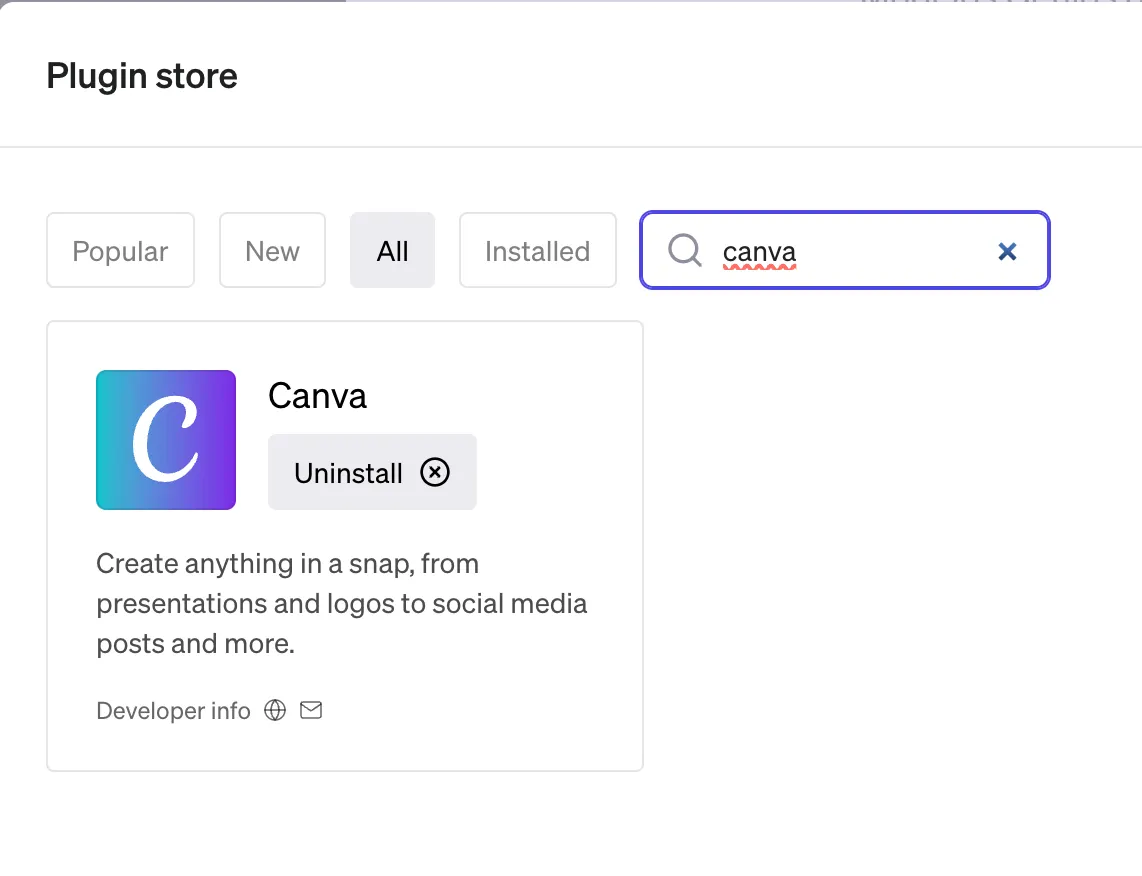This screenshot has width=1142, height=876.
Task: Place cursor on typed 'canva' search text
Action: [x=759, y=251]
